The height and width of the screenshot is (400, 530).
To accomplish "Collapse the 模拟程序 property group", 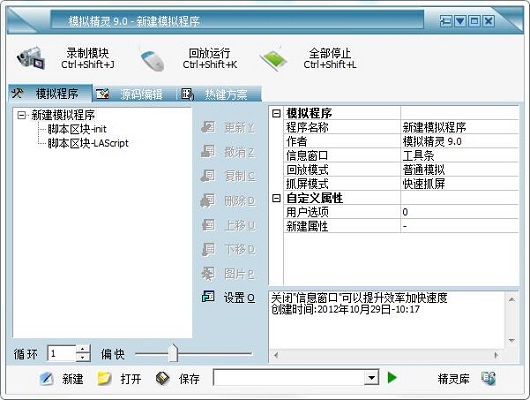I will point(276,113).
